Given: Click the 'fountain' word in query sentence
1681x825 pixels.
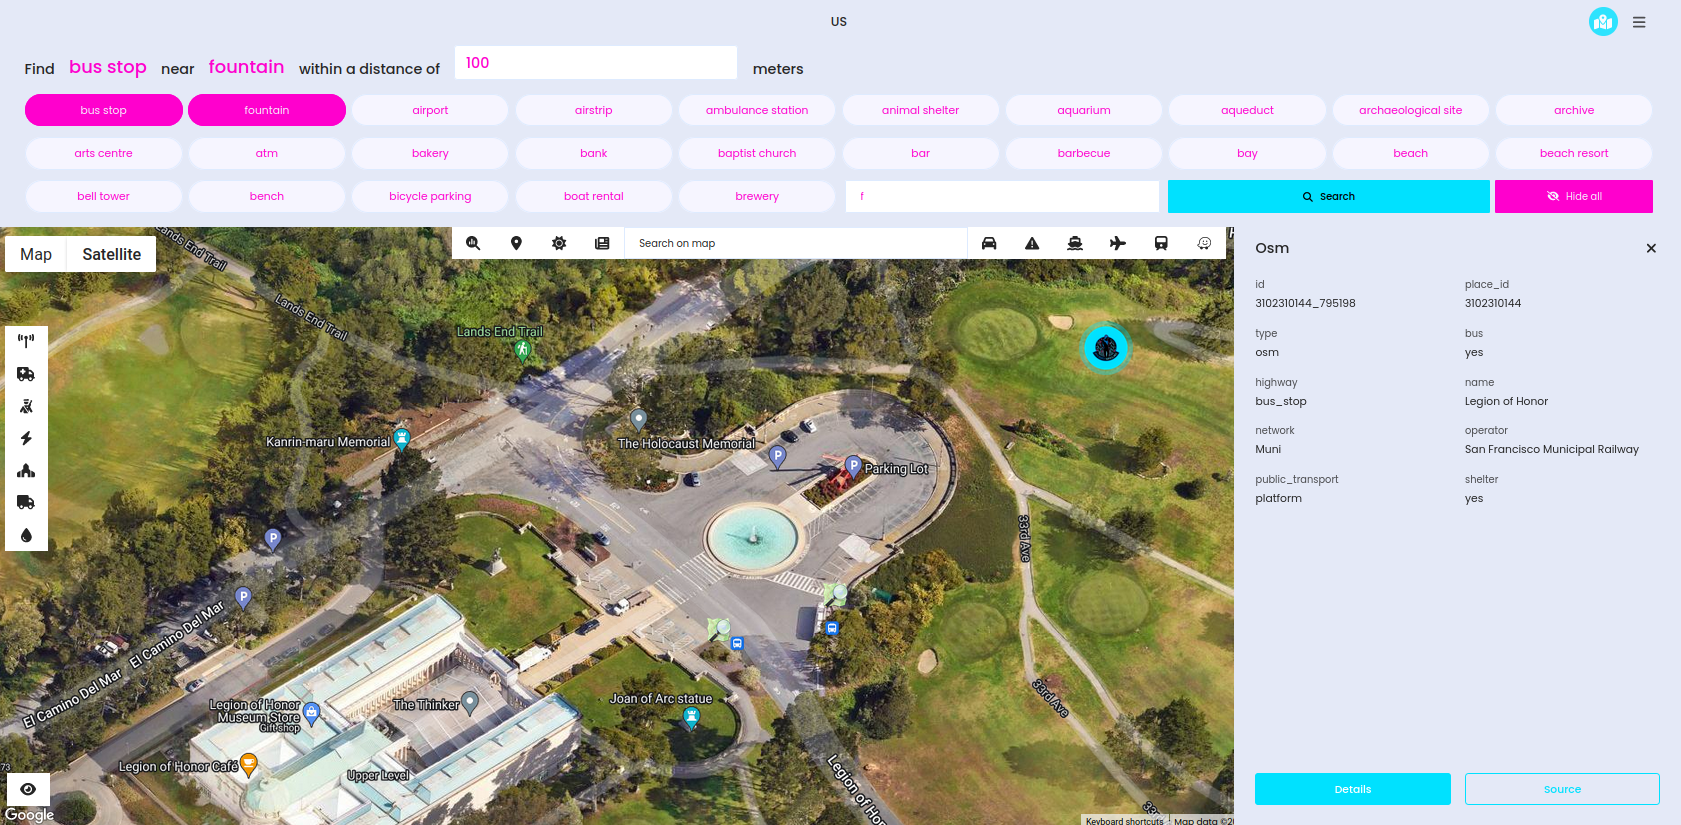Looking at the screenshot, I should [246, 67].
